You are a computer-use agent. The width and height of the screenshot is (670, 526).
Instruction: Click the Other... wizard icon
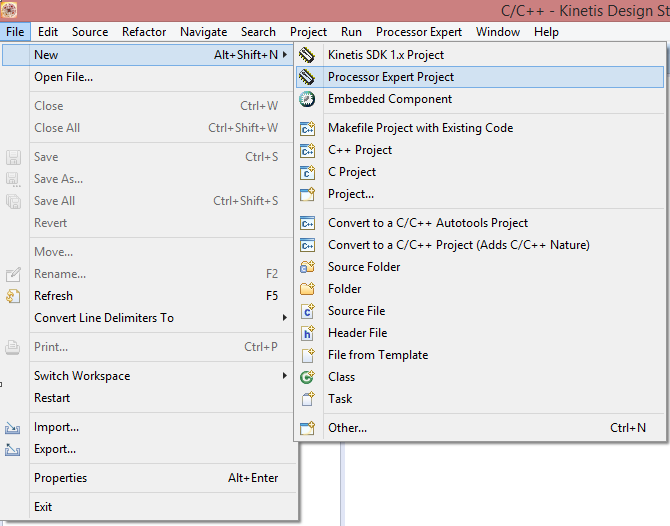pos(307,428)
